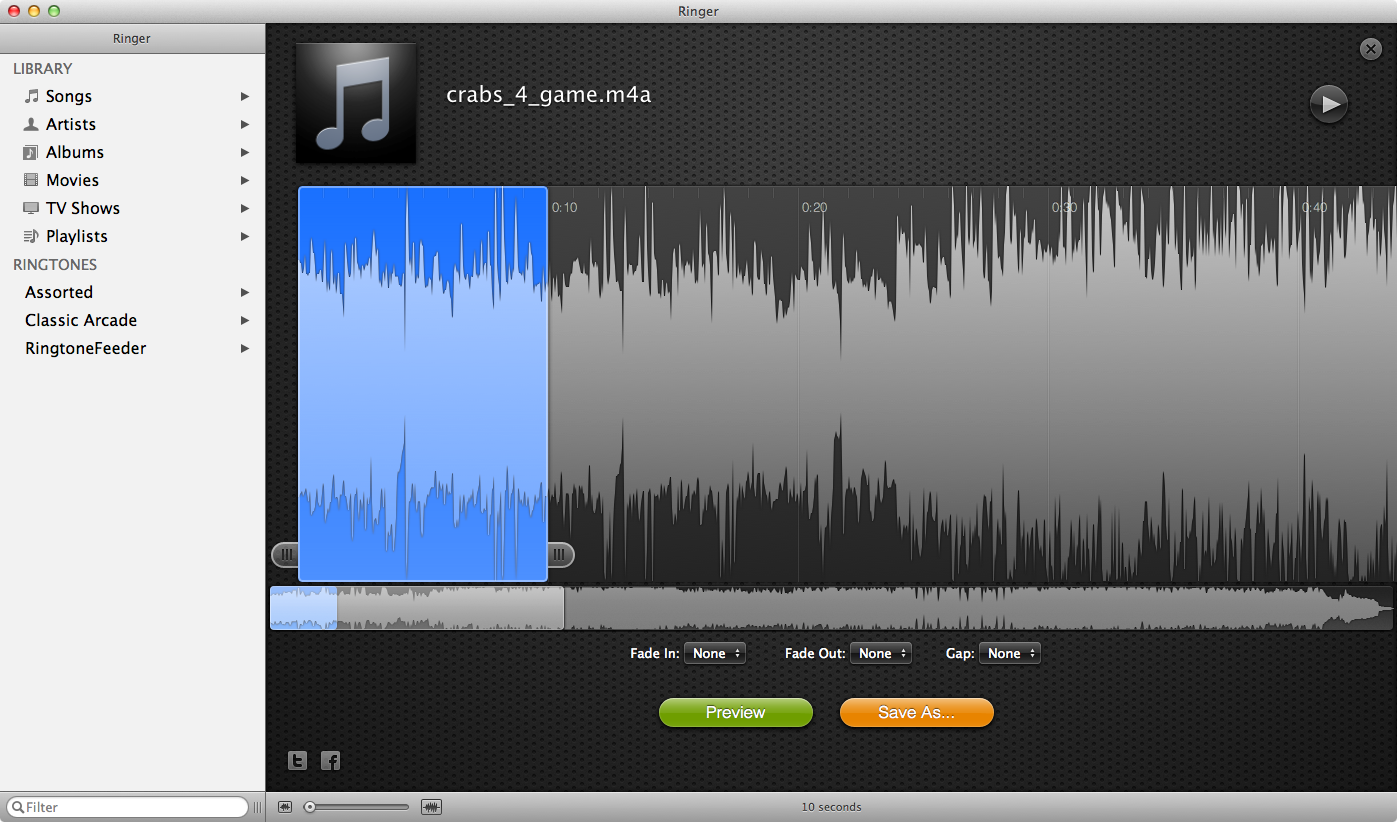Click the right selection trim handle
Image resolution: width=1397 pixels, height=822 pixels.
(561, 554)
